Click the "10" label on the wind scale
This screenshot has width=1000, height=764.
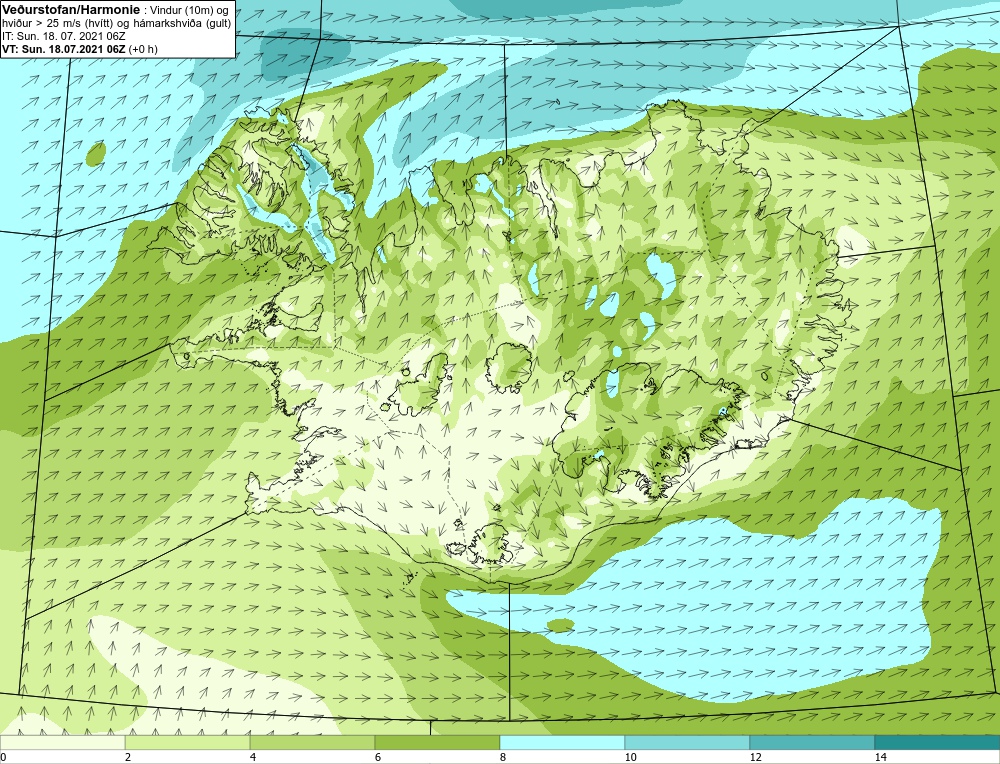coord(631,757)
